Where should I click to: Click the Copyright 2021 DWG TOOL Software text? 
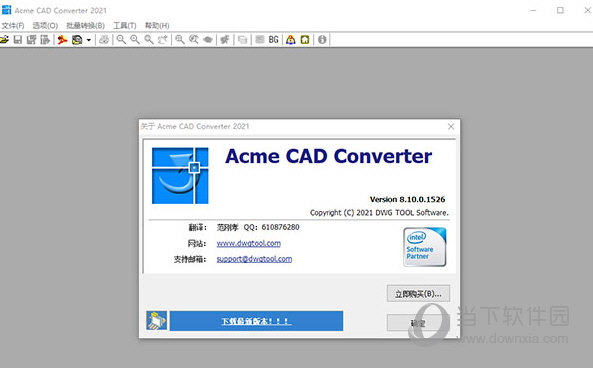pyautogui.click(x=379, y=213)
